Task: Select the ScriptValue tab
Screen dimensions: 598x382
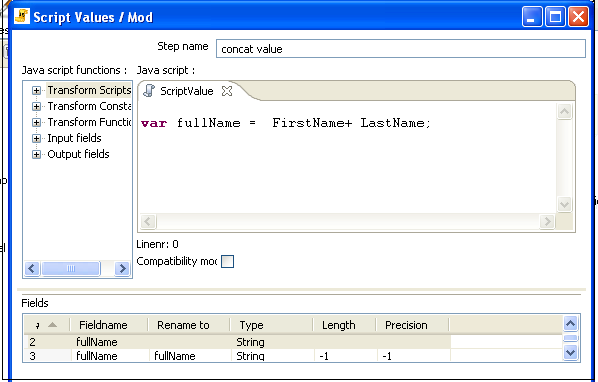Action: (x=186, y=91)
